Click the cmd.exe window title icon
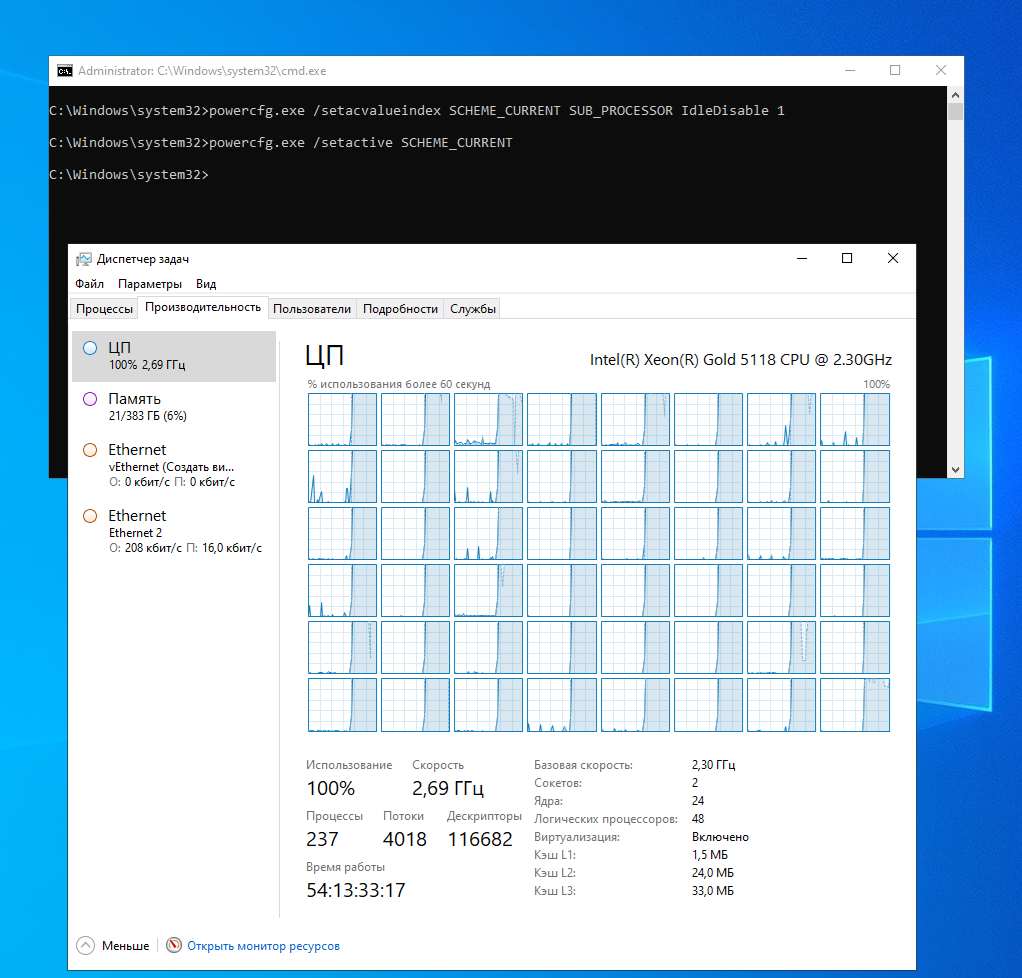 [x=65, y=70]
